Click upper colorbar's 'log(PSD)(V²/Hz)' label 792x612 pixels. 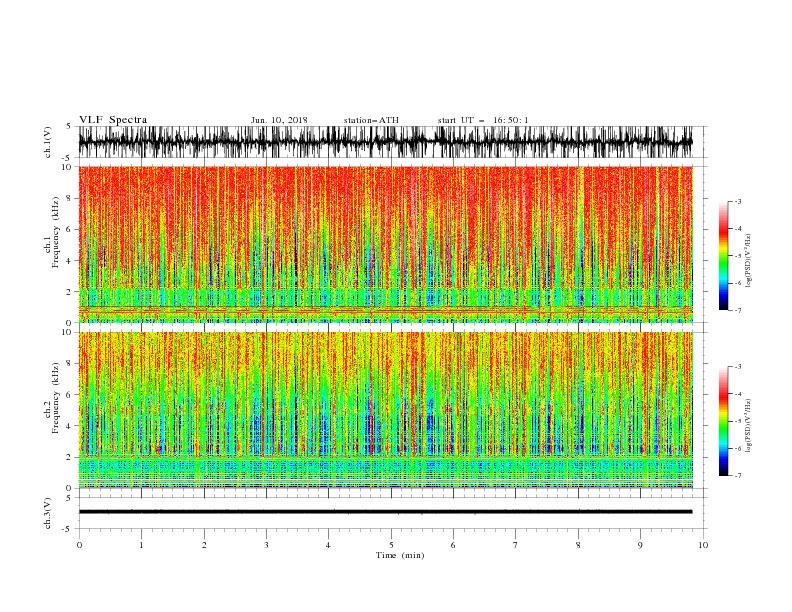(x=748, y=261)
